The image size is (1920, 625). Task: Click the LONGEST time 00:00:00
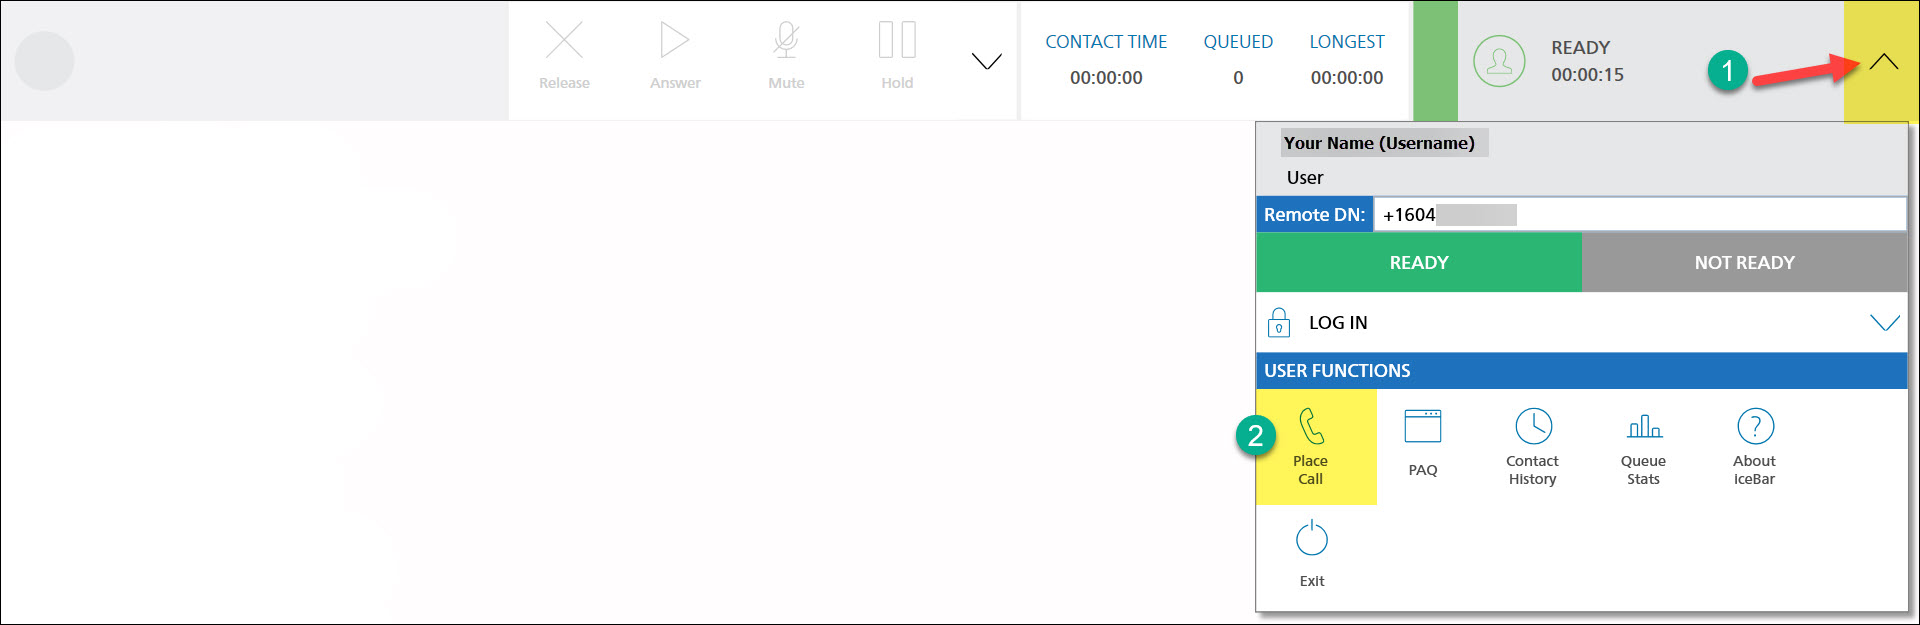(1347, 78)
